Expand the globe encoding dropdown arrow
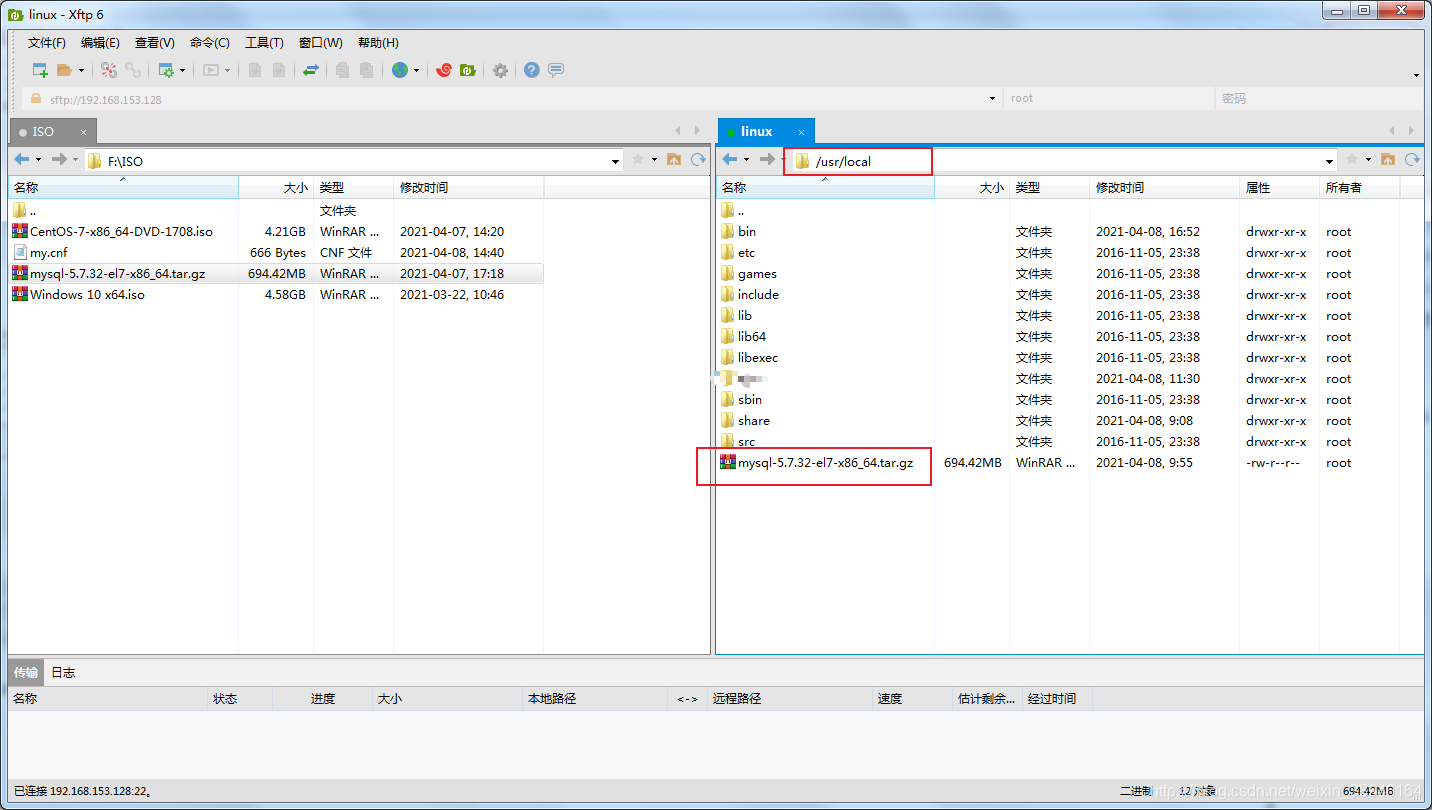 (416, 71)
